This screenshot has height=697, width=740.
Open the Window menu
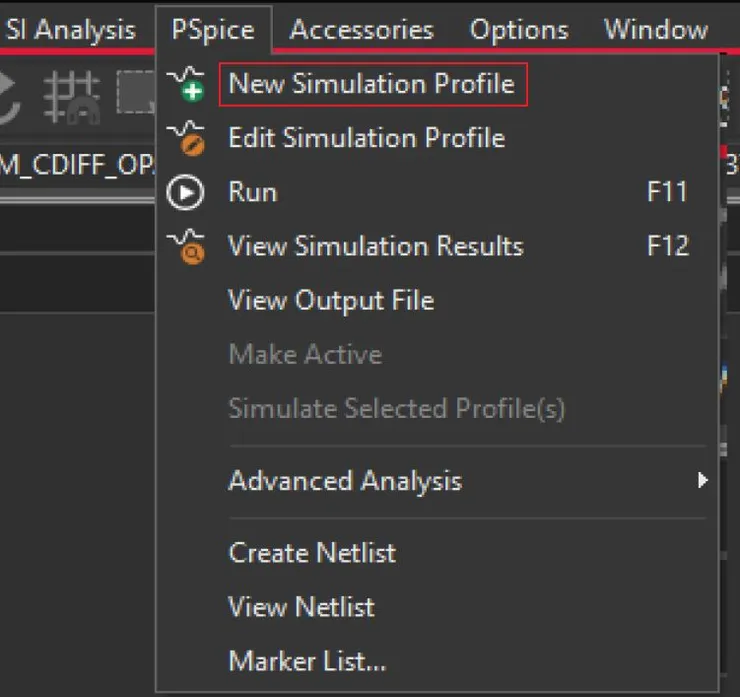pos(655,30)
